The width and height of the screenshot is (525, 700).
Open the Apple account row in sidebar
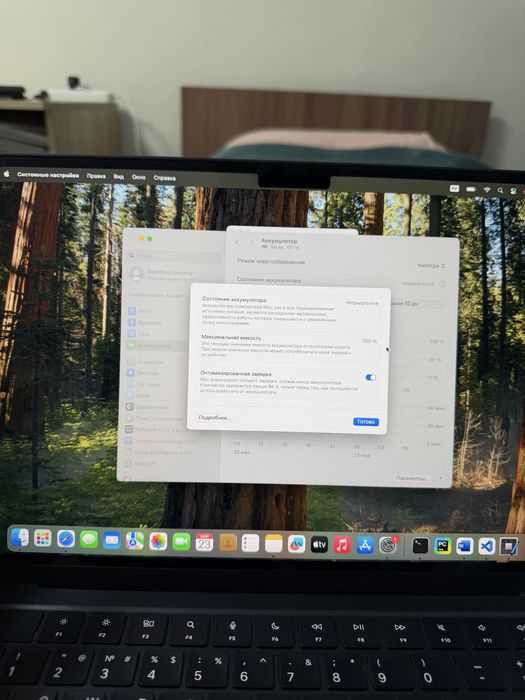click(x=163, y=275)
